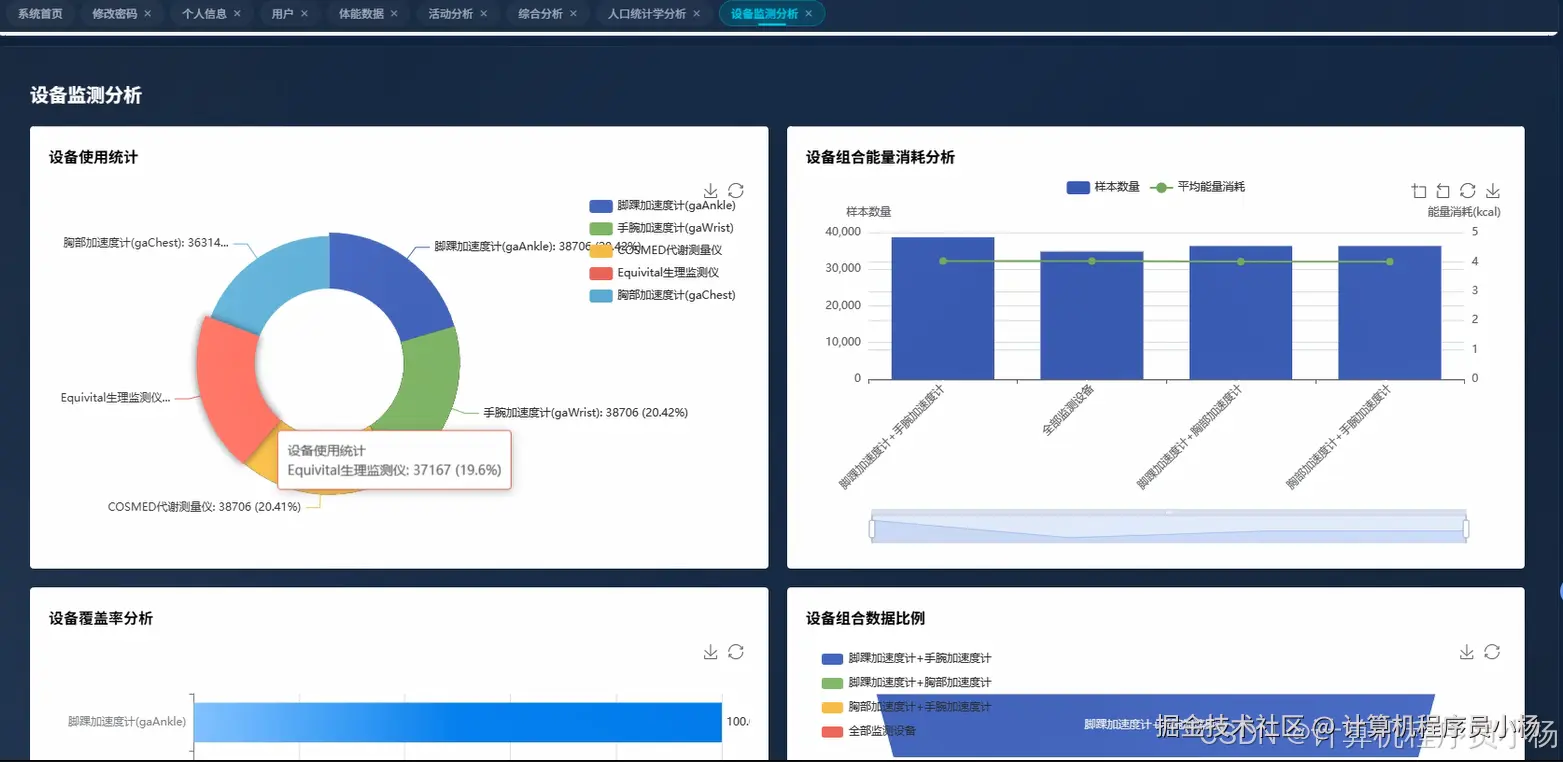Click the middle of the data zoom slider track
1563x762 pixels.
(1169, 528)
